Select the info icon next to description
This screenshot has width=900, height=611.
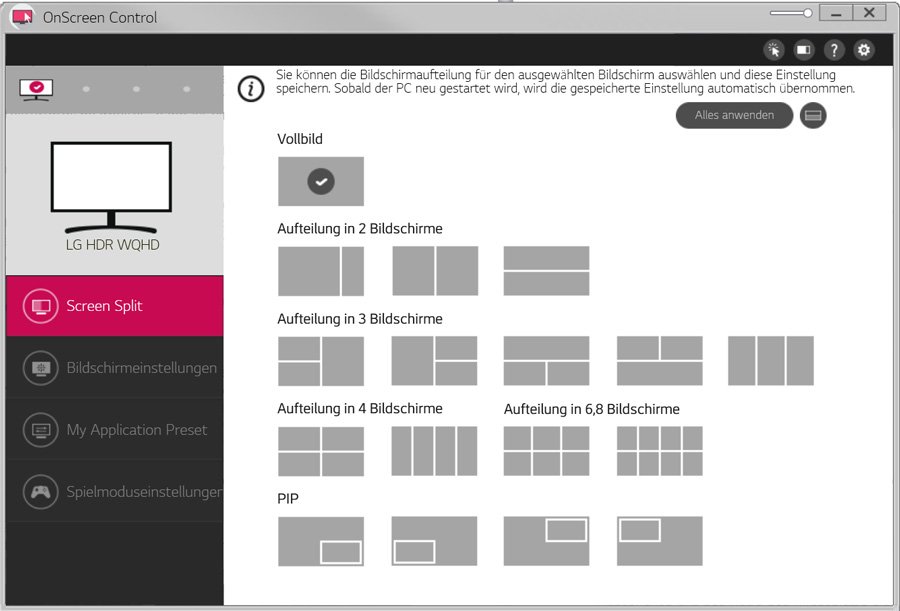click(x=250, y=88)
